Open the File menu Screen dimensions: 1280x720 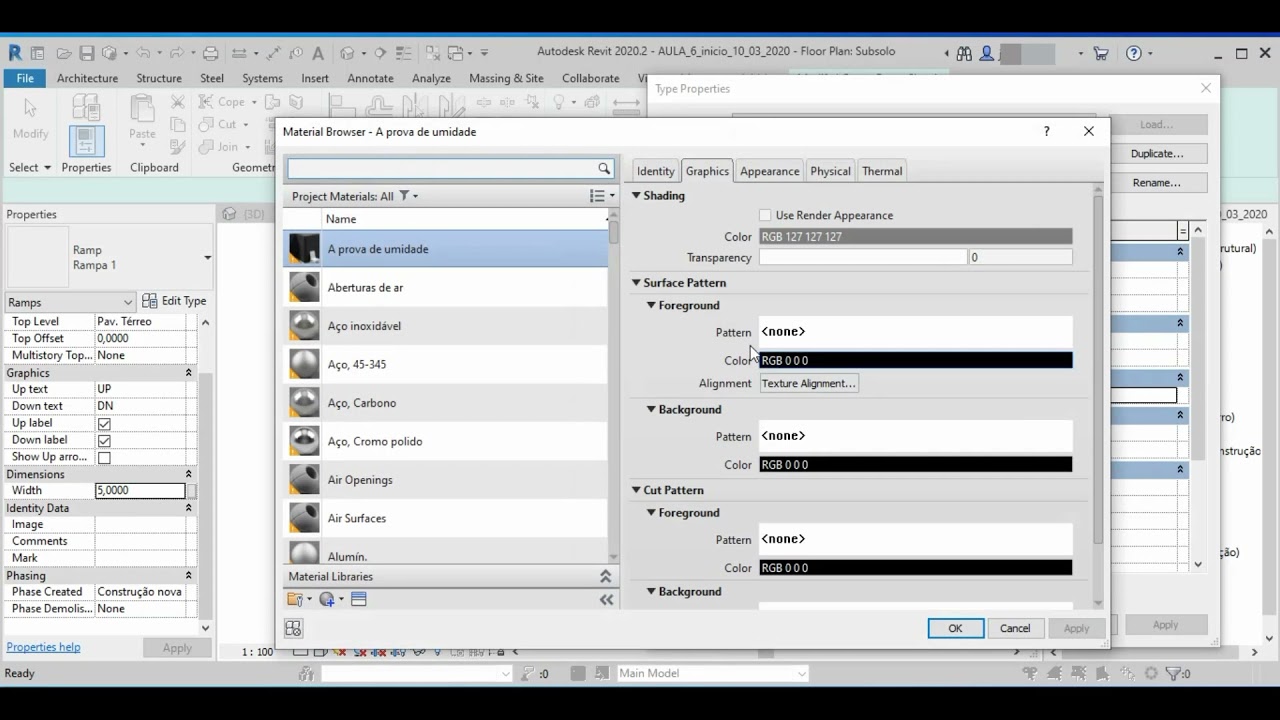[25, 78]
